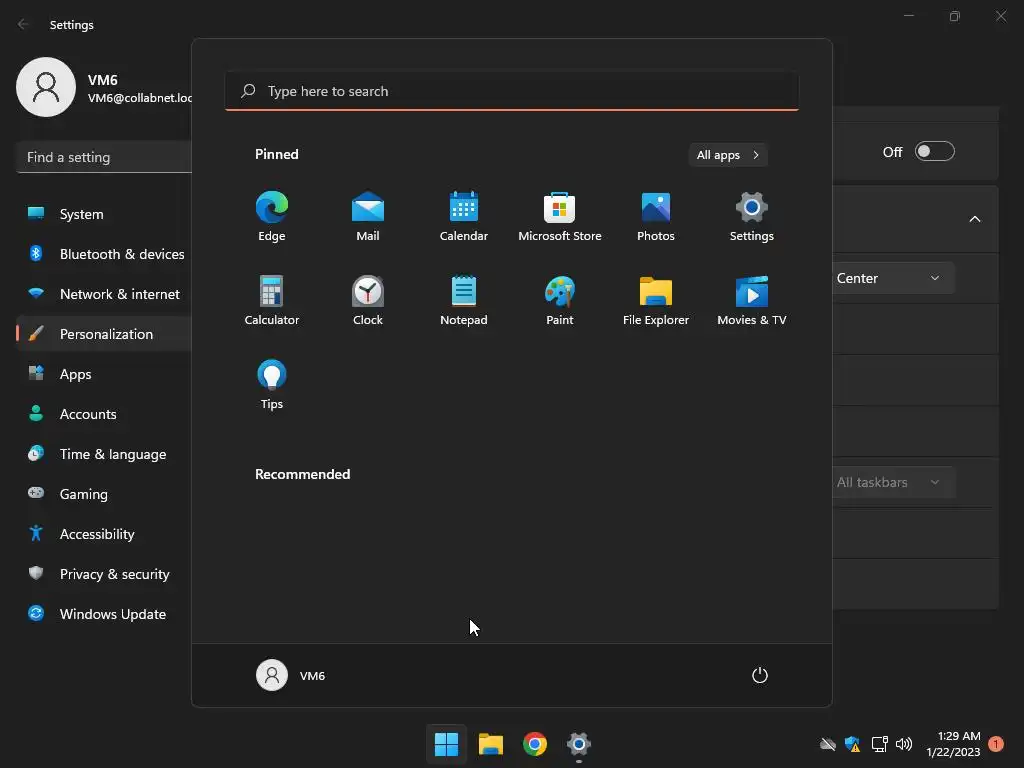1024x768 pixels.
Task: Launch the Clock app
Action: [368, 300]
